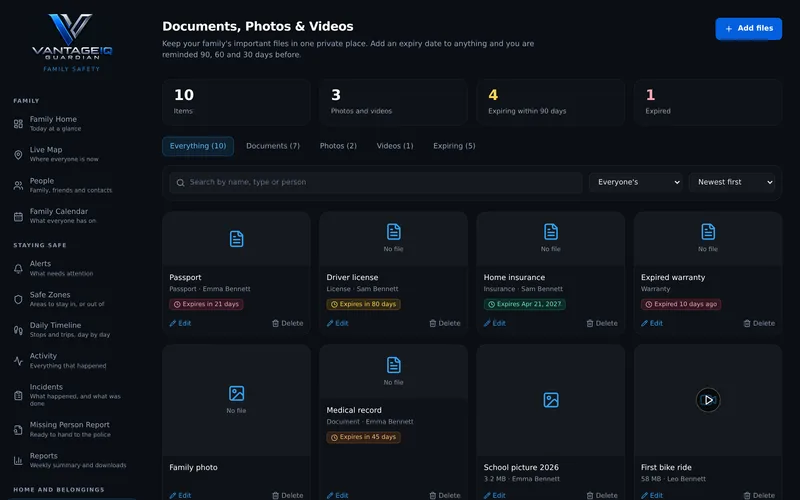Open Reports bar chart icon
This screenshot has width=800, height=500.
(x=18, y=460)
